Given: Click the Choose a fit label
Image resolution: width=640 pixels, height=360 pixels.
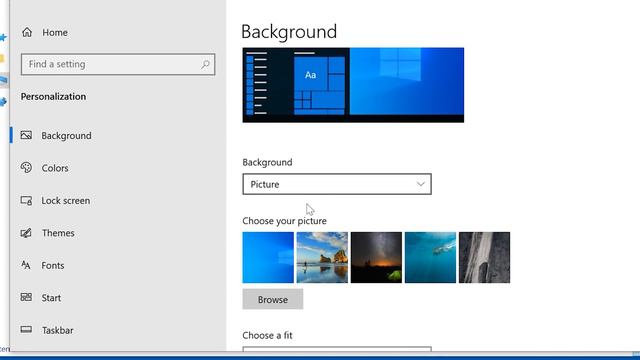Looking at the screenshot, I should pos(267,335).
